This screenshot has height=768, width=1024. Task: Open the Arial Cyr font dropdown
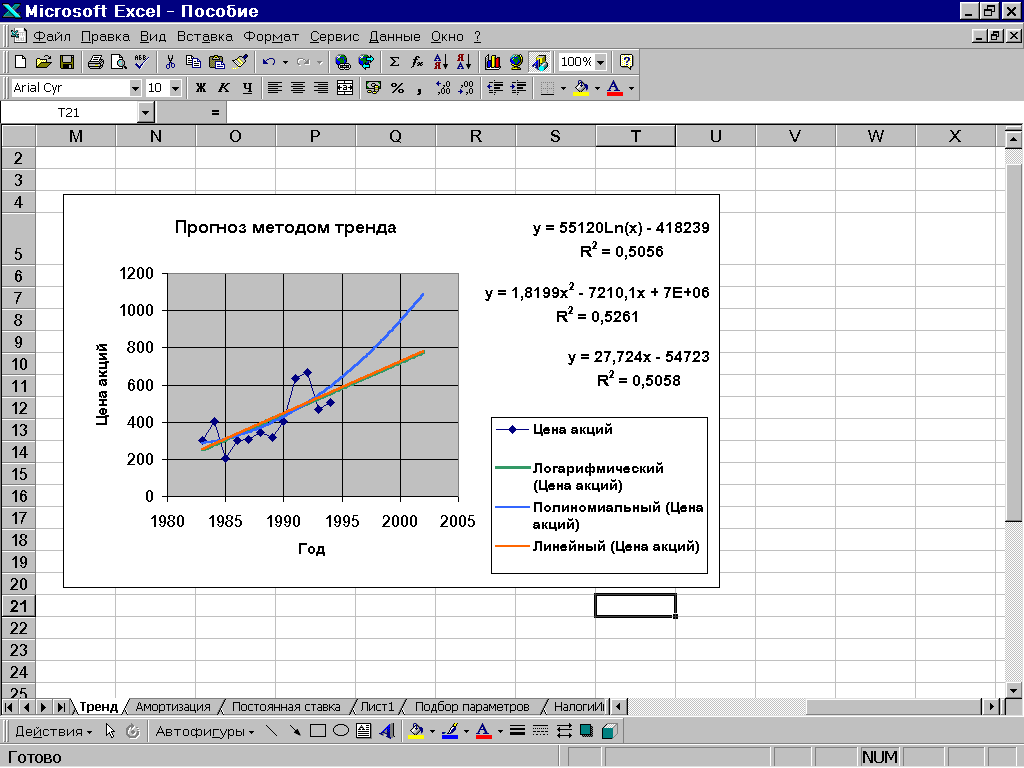point(135,88)
